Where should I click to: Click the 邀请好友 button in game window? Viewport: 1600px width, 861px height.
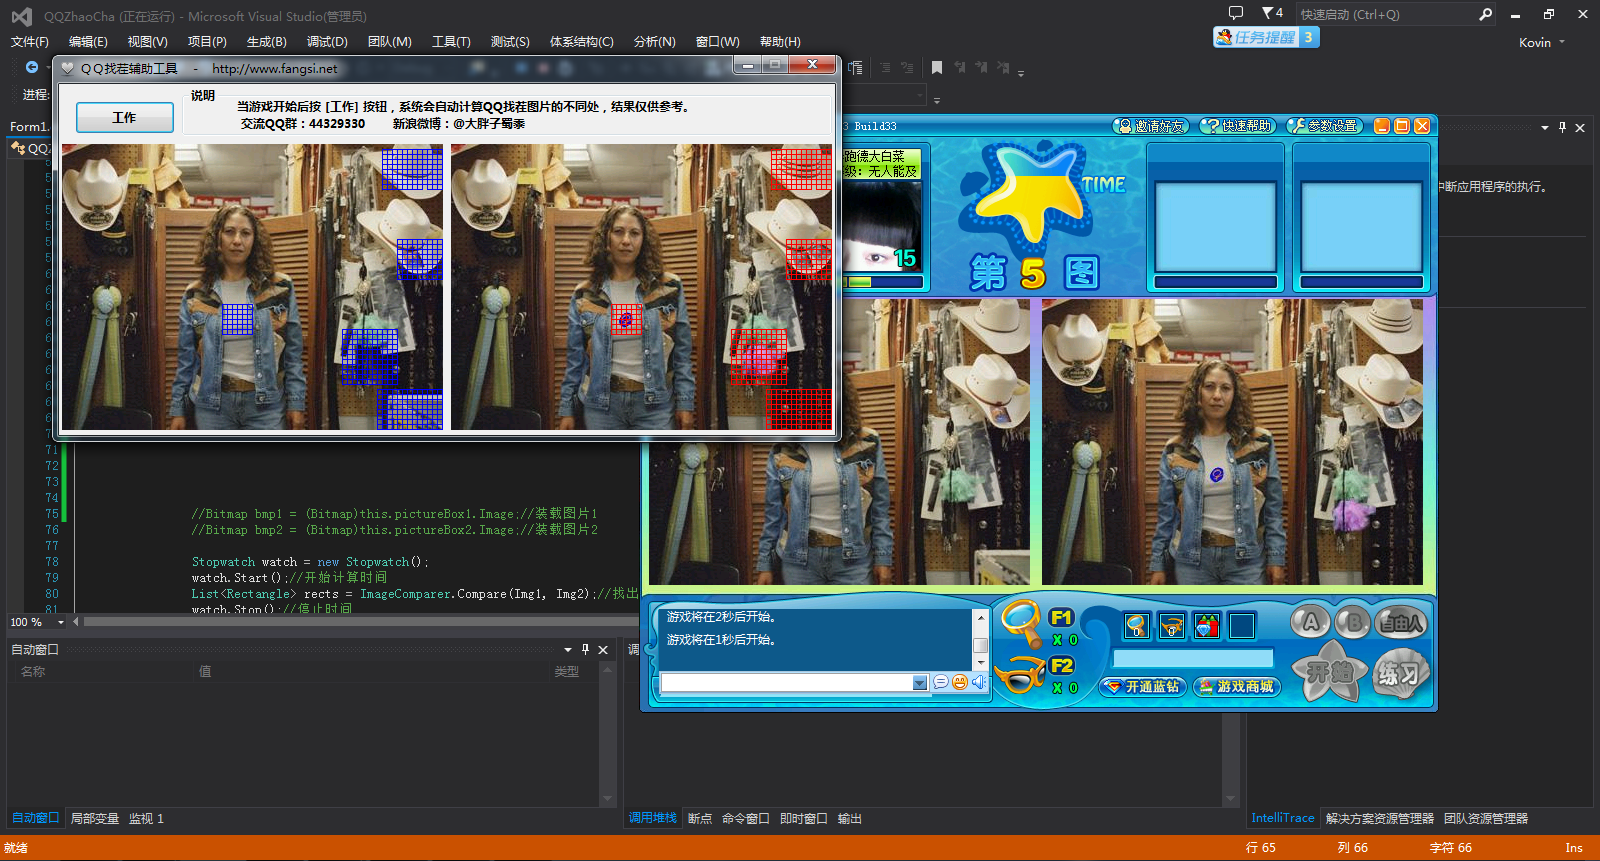(x=1151, y=126)
